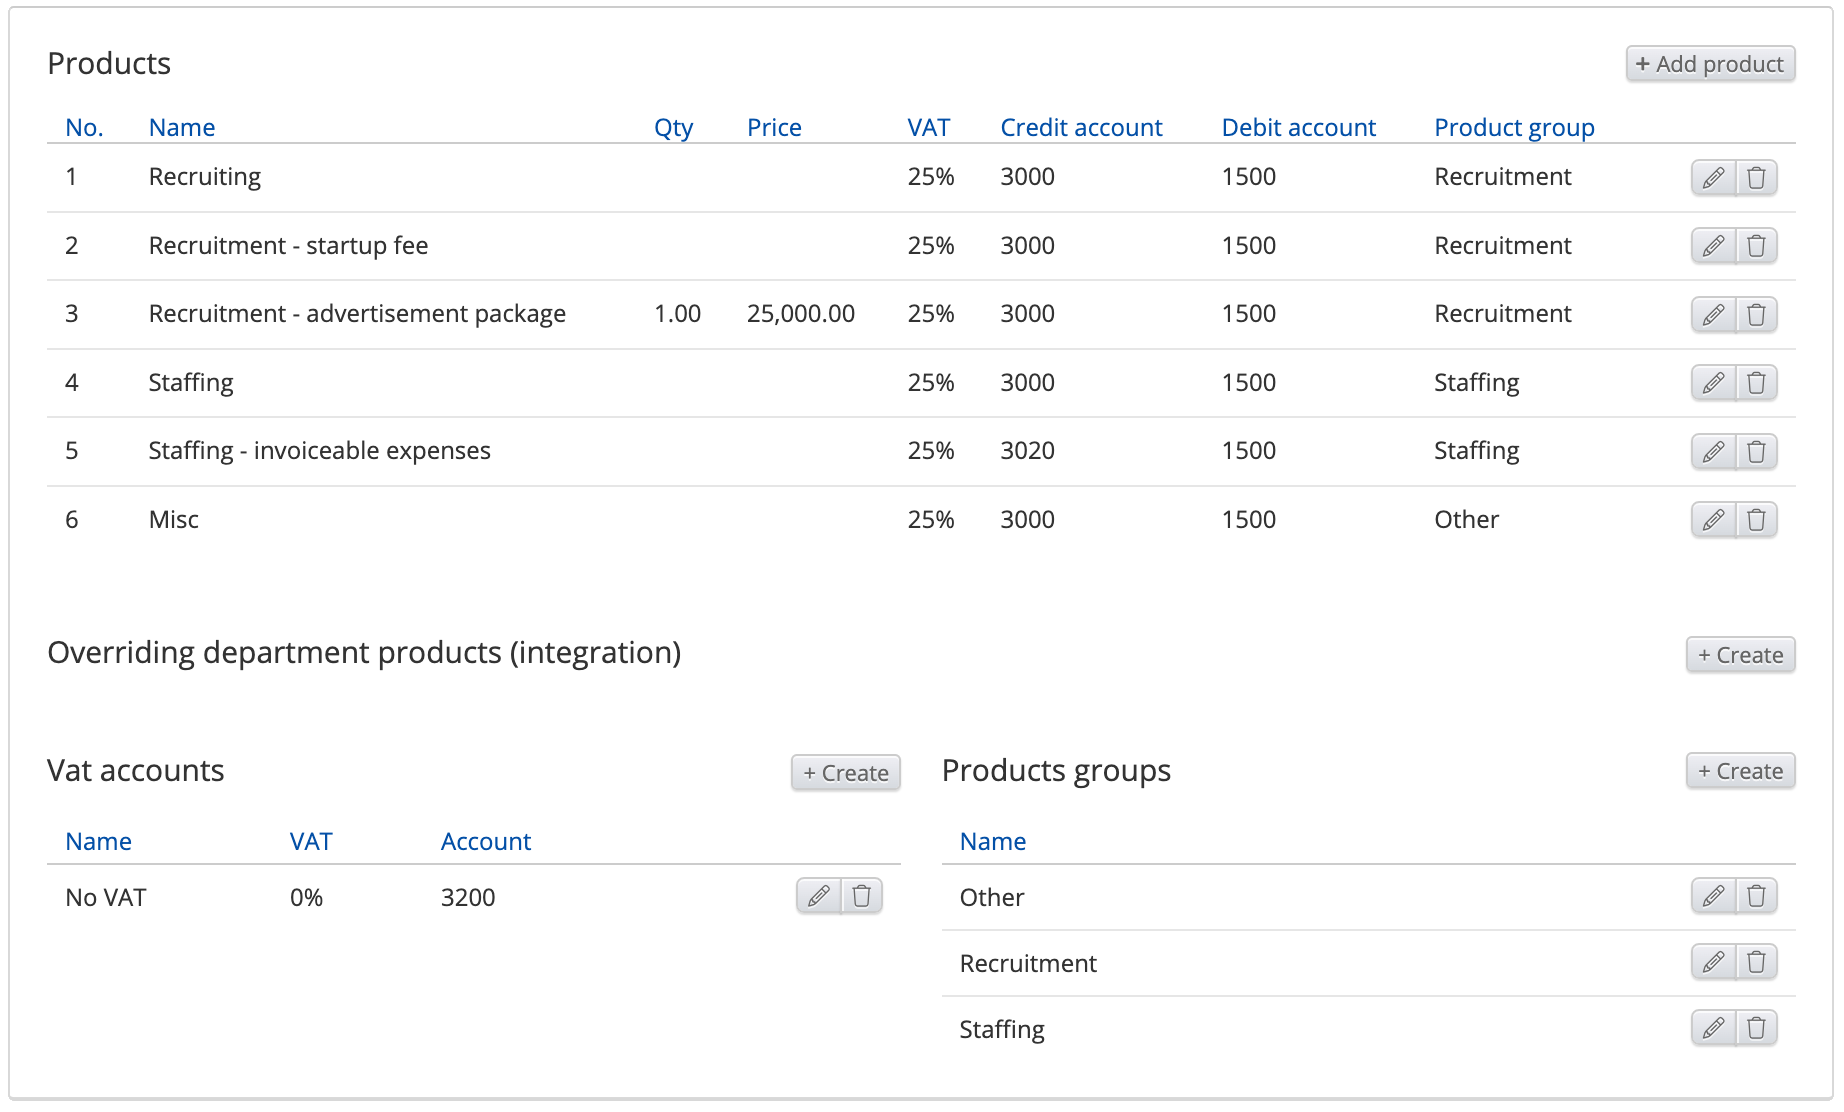Sort products by Credit account header

pyautogui.click(x=1081, y=128)
